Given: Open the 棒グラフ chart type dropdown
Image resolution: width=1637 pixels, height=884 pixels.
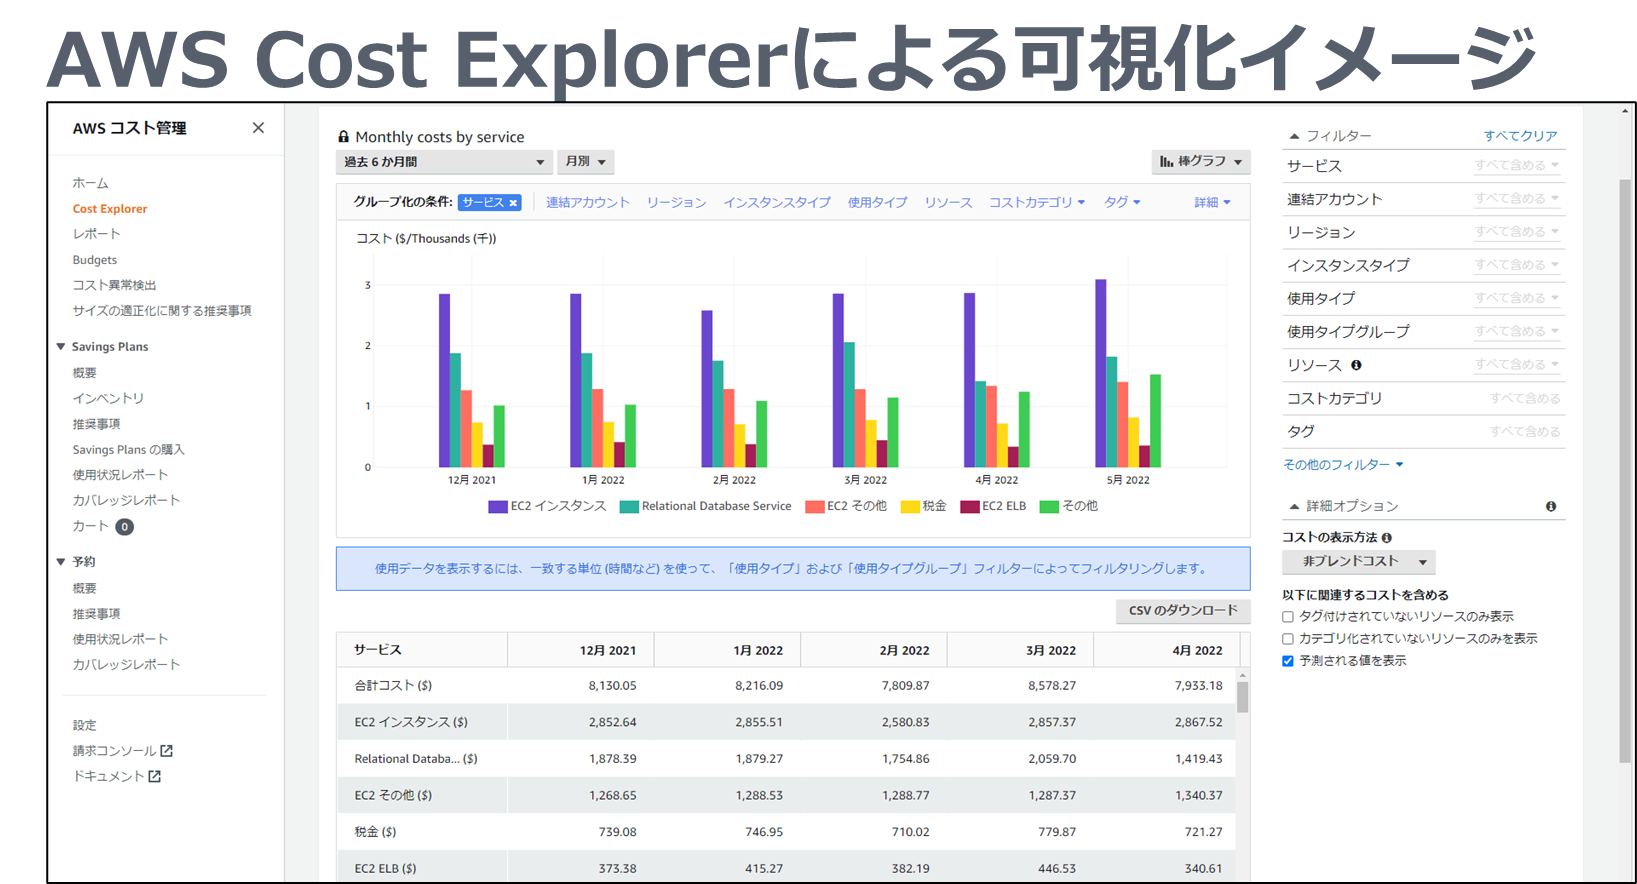Looking at the screenshot, I should pos(1200,162).
